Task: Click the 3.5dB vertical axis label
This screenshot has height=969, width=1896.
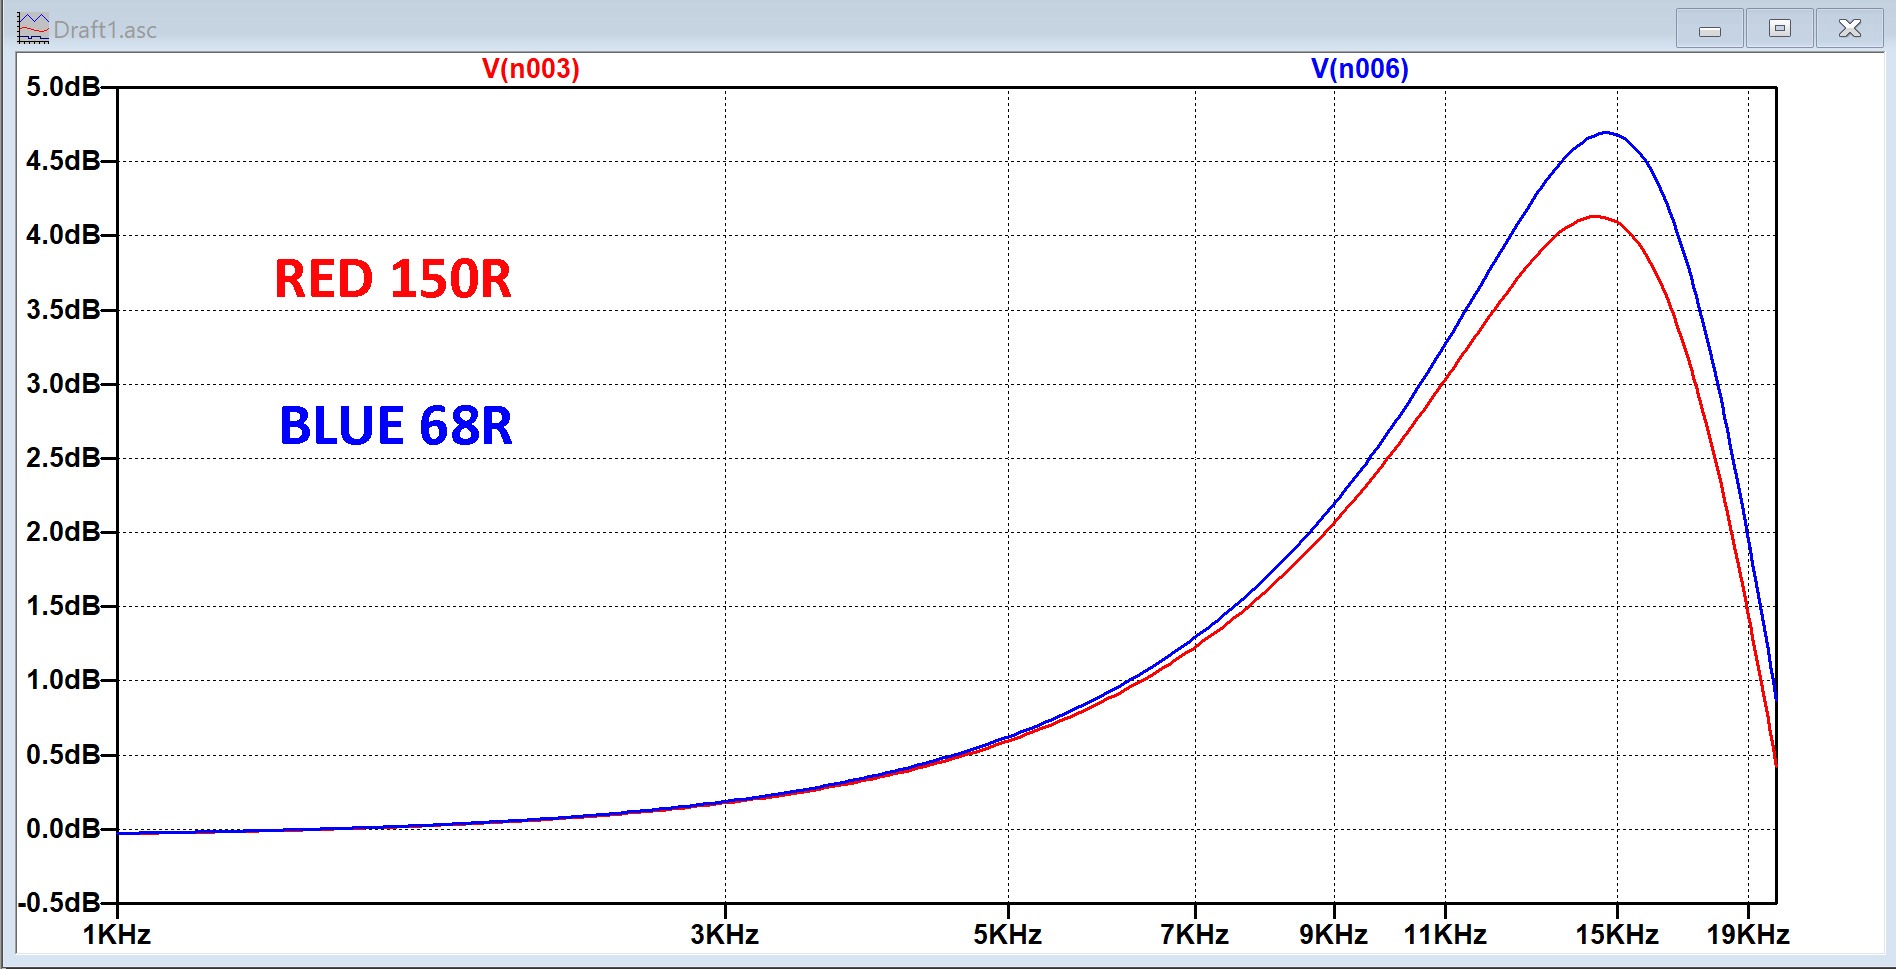Action: 63,310
